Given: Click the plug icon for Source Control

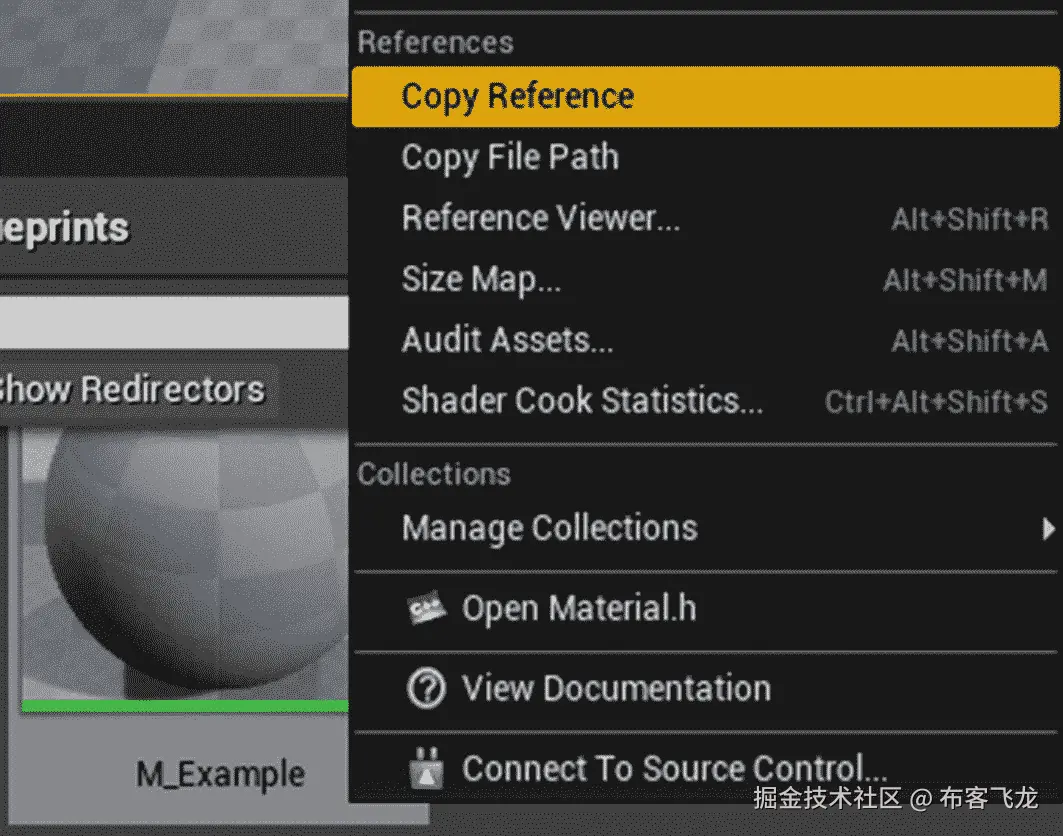Looking at the screenshot, I should pyautogui.click(x=427, y=769).
